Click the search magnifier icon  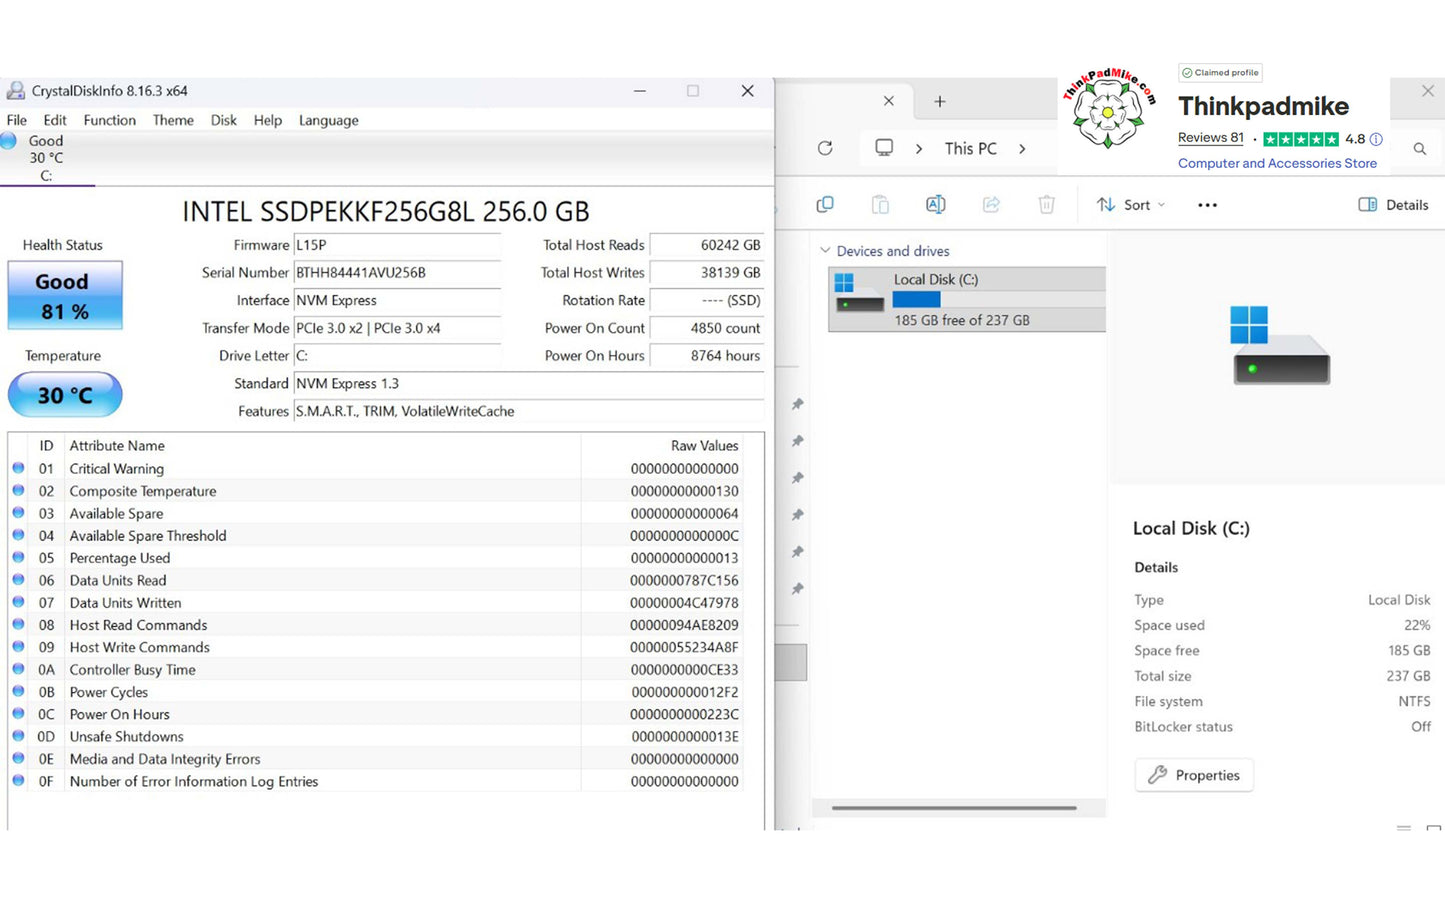1419,149
